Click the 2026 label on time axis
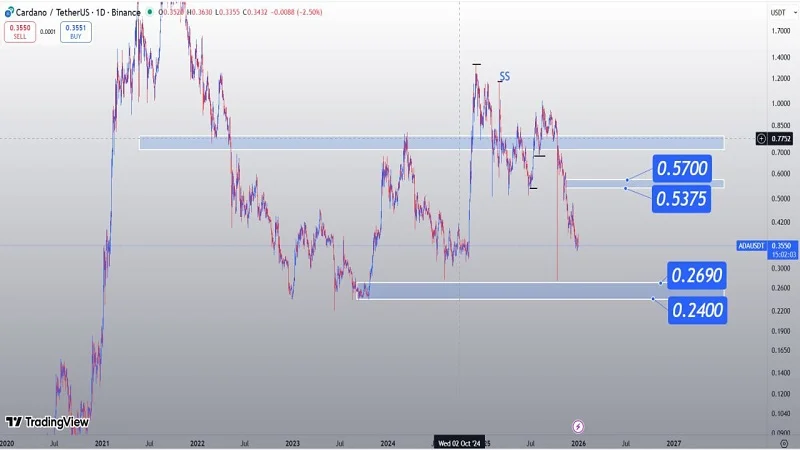The image size is (800, 450). [578, 441]
